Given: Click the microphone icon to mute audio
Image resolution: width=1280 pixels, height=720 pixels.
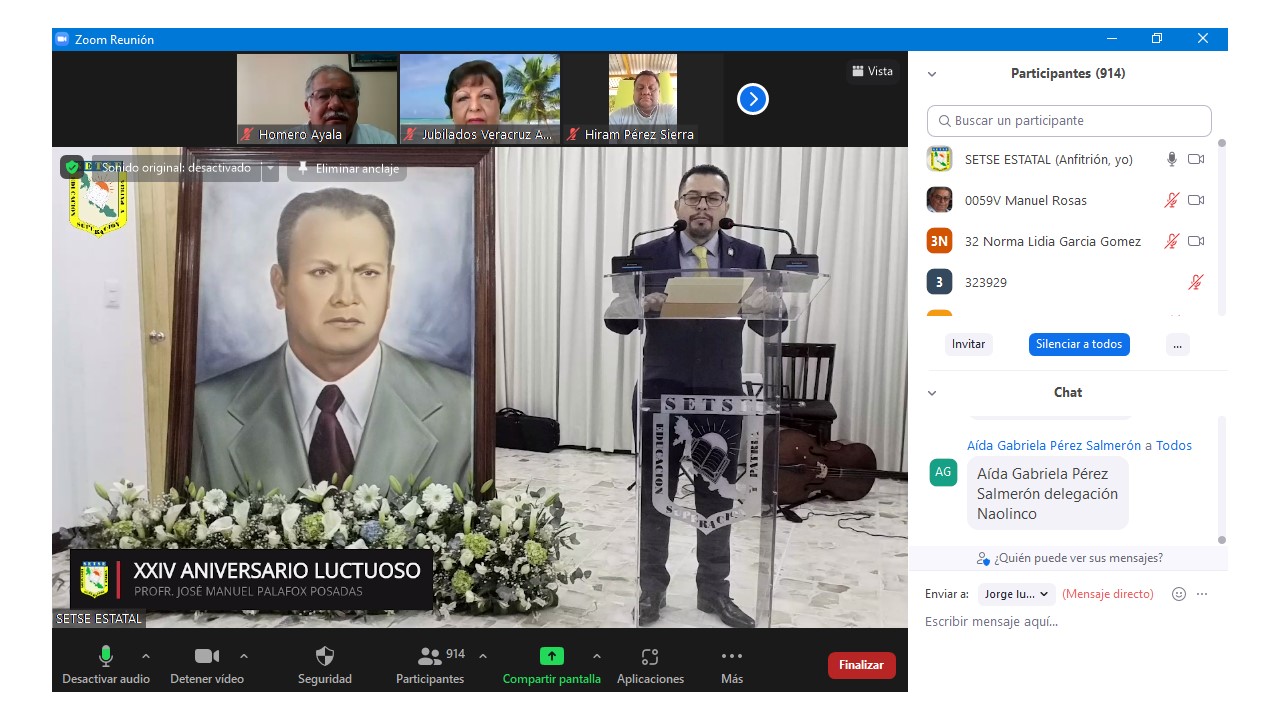Looking at the screenshot, I should pos(105,656).
